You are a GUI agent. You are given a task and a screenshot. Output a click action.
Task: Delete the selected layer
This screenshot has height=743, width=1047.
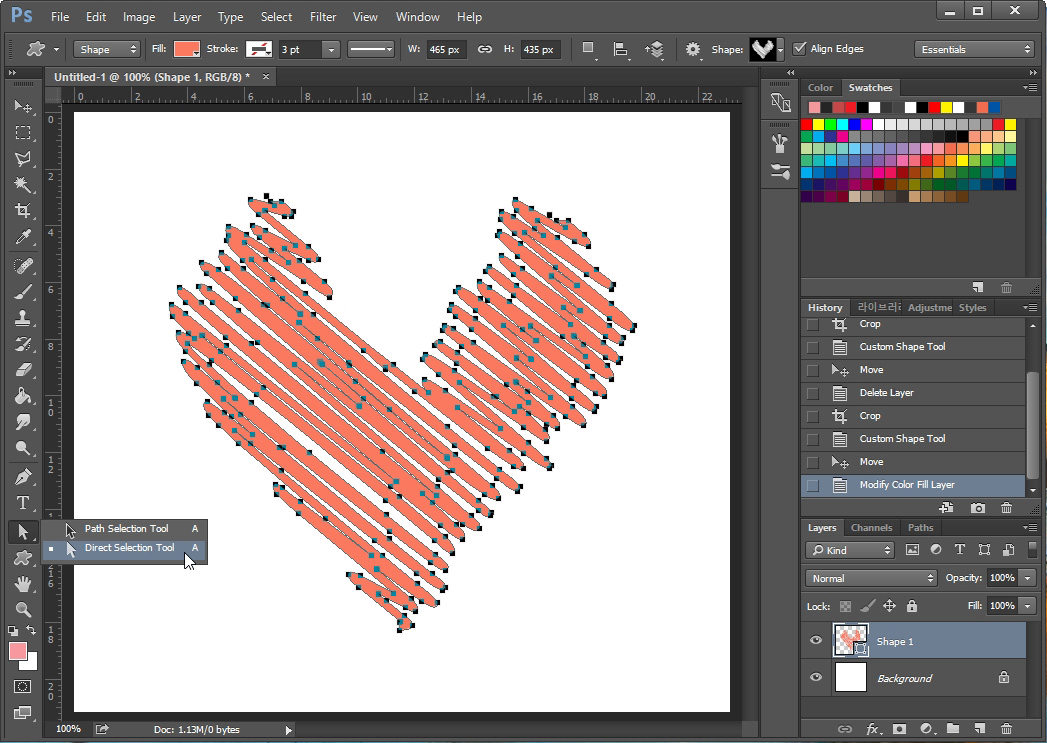pos(1006,729)
